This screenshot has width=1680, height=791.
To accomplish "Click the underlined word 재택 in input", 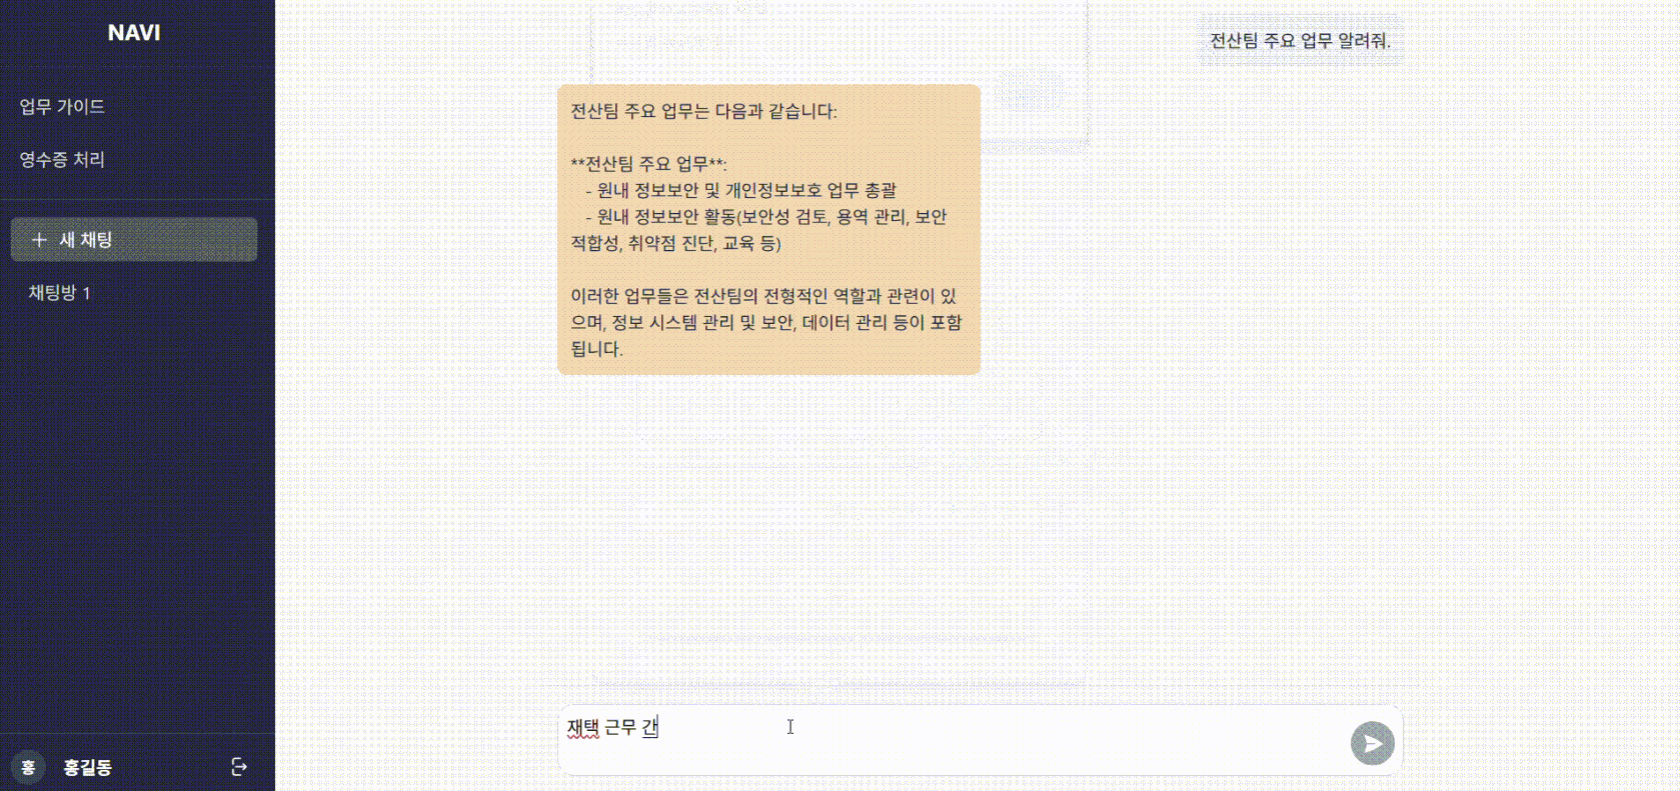I will (x=583, y=728).
